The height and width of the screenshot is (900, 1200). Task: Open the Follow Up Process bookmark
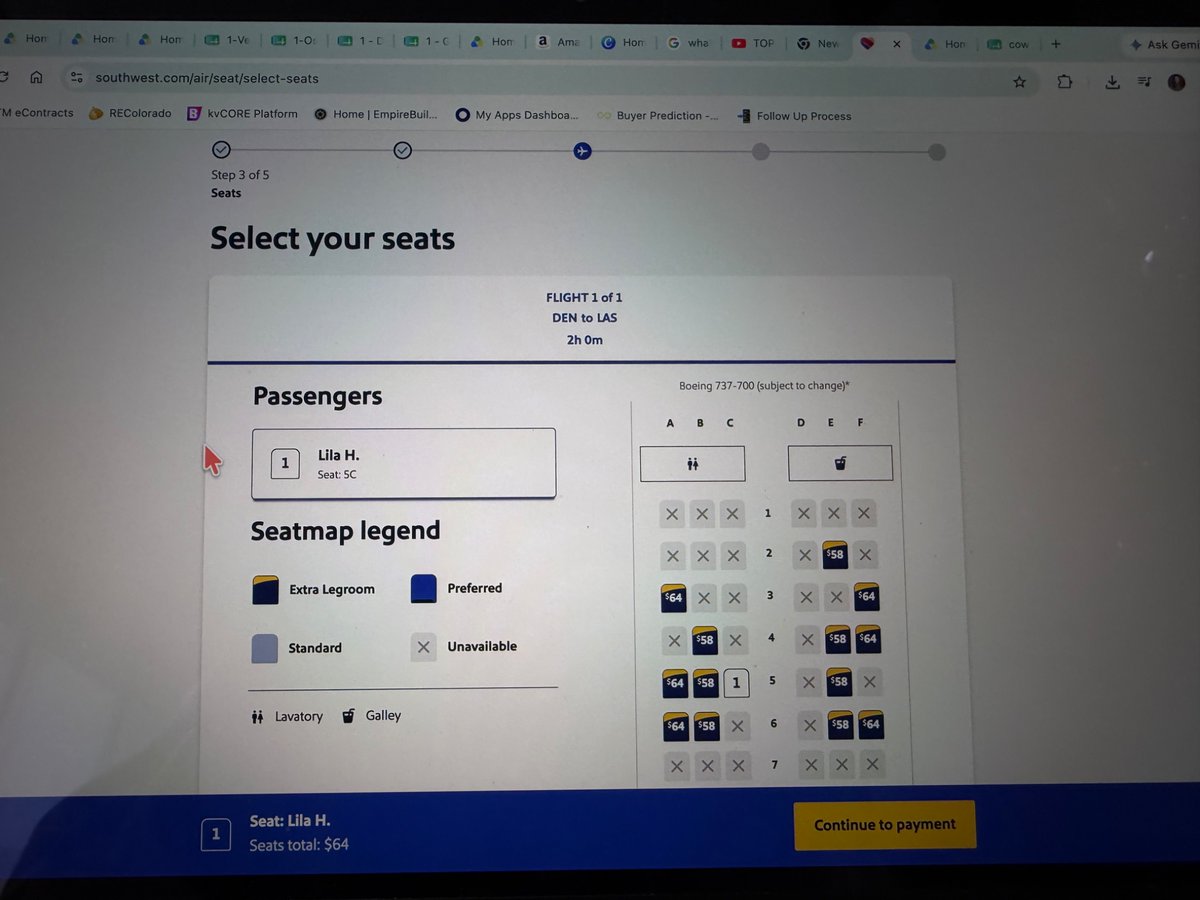click(x=794, y=116)
